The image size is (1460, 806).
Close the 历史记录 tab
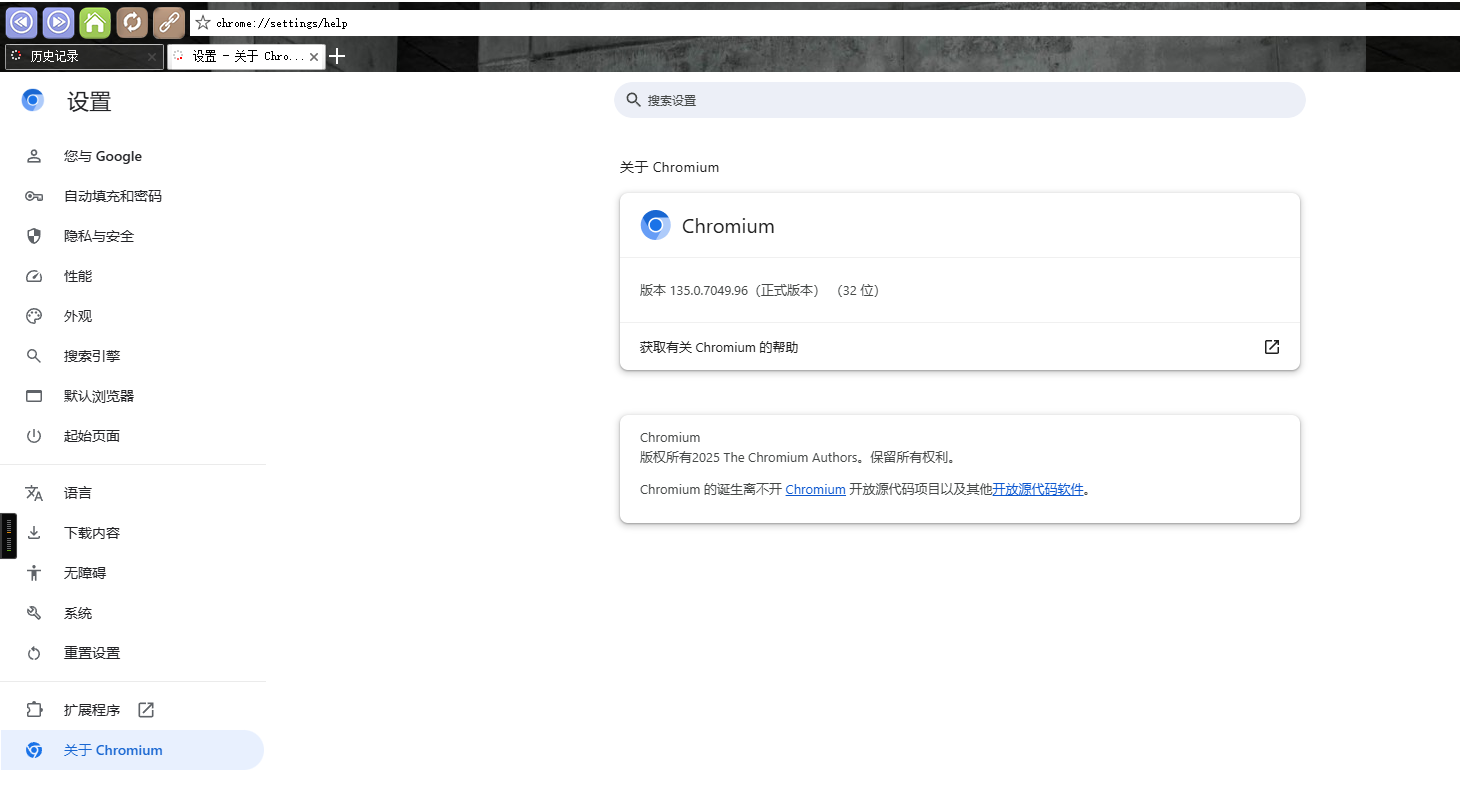(152, 57)
